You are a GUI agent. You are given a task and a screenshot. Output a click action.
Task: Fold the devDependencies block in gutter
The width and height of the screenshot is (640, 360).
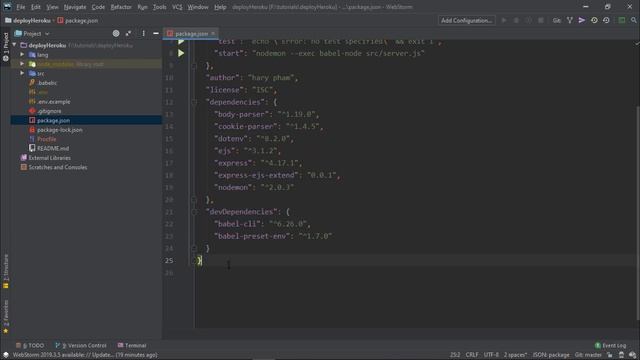click(194, 212)
